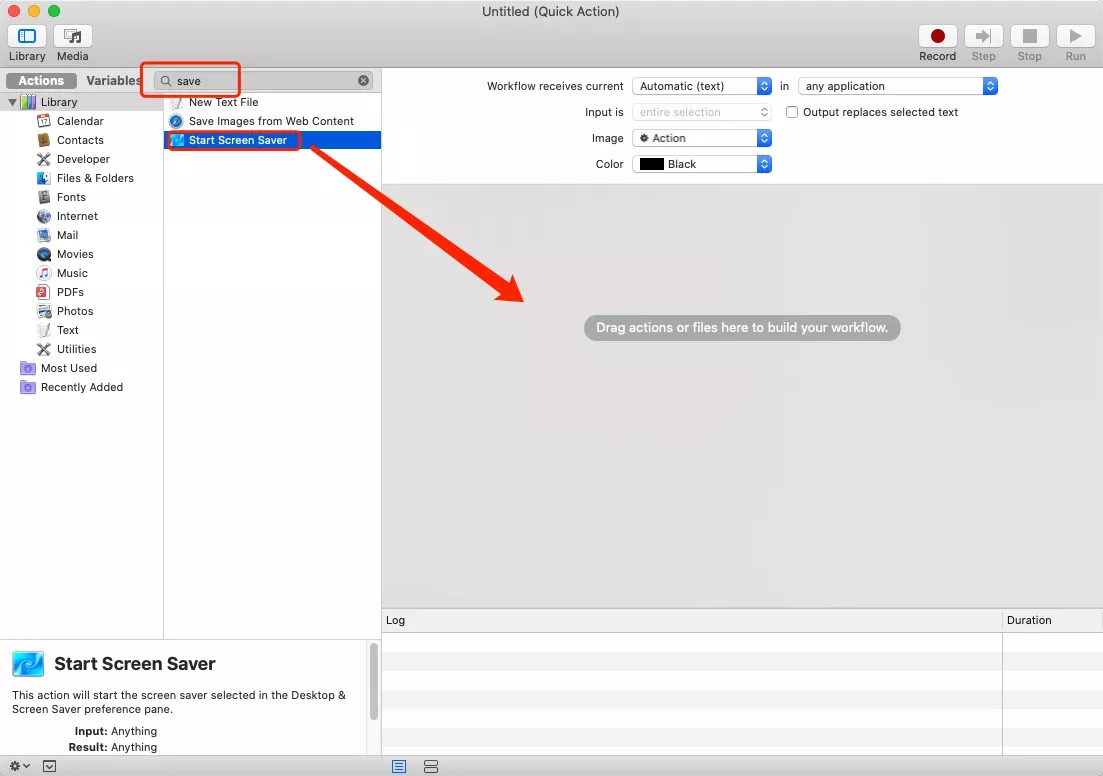Click the Start Screen Saver description icon

pyautogui.click(x=28, y=663)
